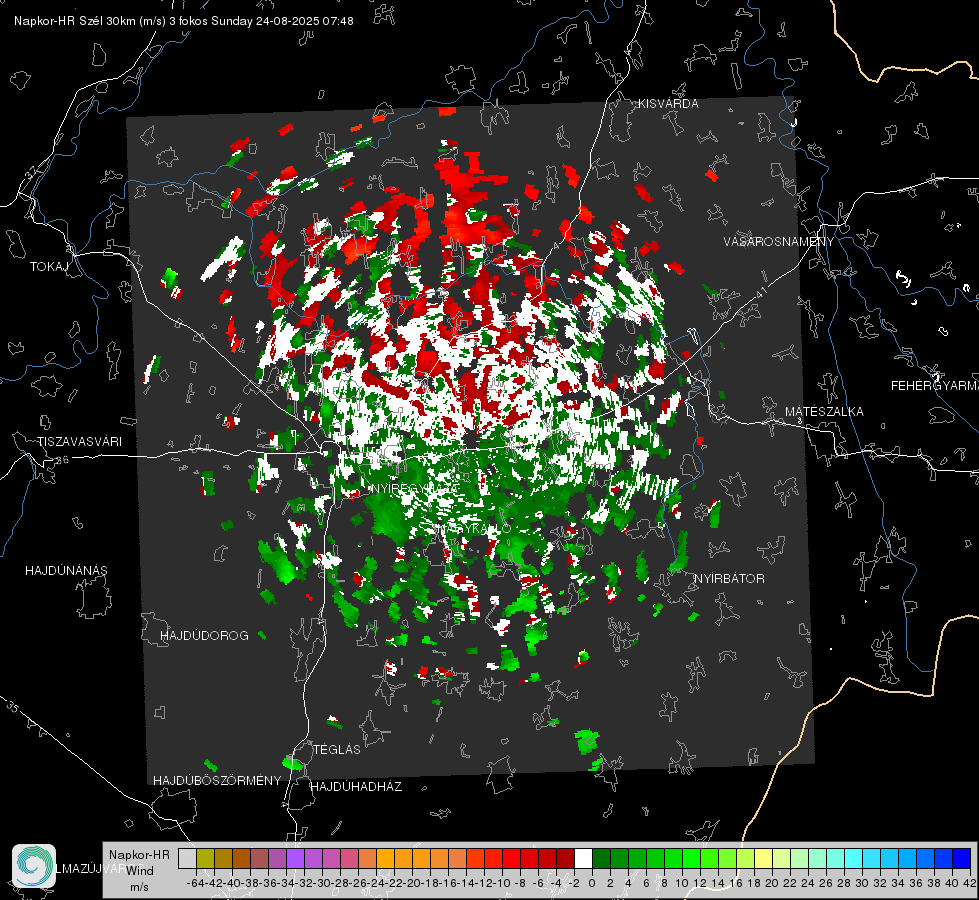Click the legend value label -64

tap(196, 883)
